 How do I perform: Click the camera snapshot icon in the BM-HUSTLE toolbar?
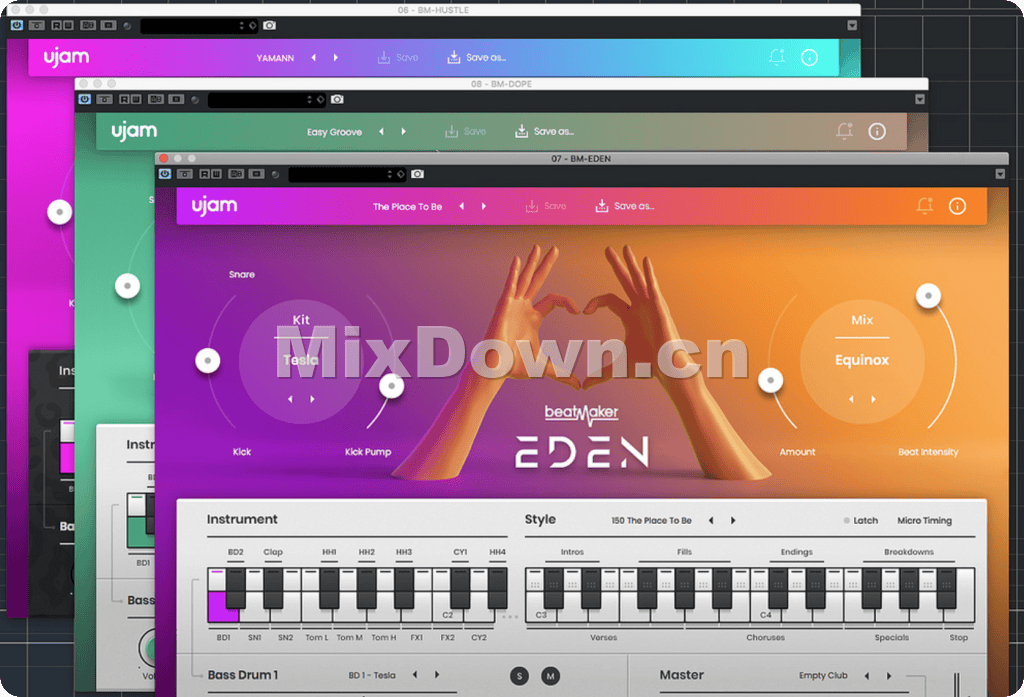[269, 25]
